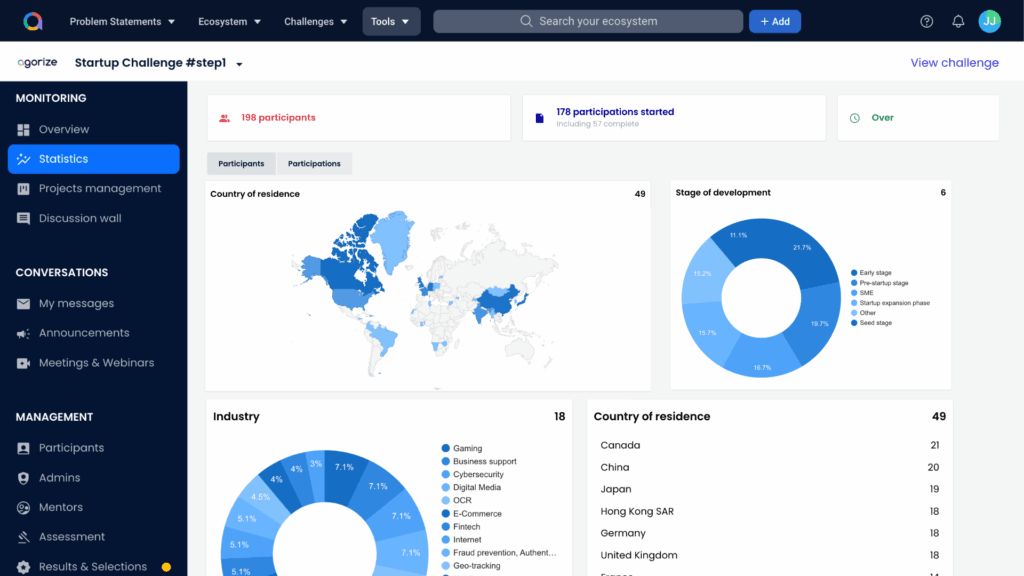Click the Agorize logo in top bar
The height and width of the screenshot is (576, 1024).
coord(33,21)
